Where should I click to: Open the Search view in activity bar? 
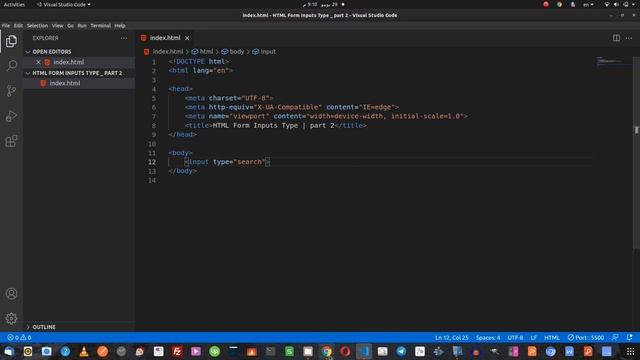pos(11,66)
